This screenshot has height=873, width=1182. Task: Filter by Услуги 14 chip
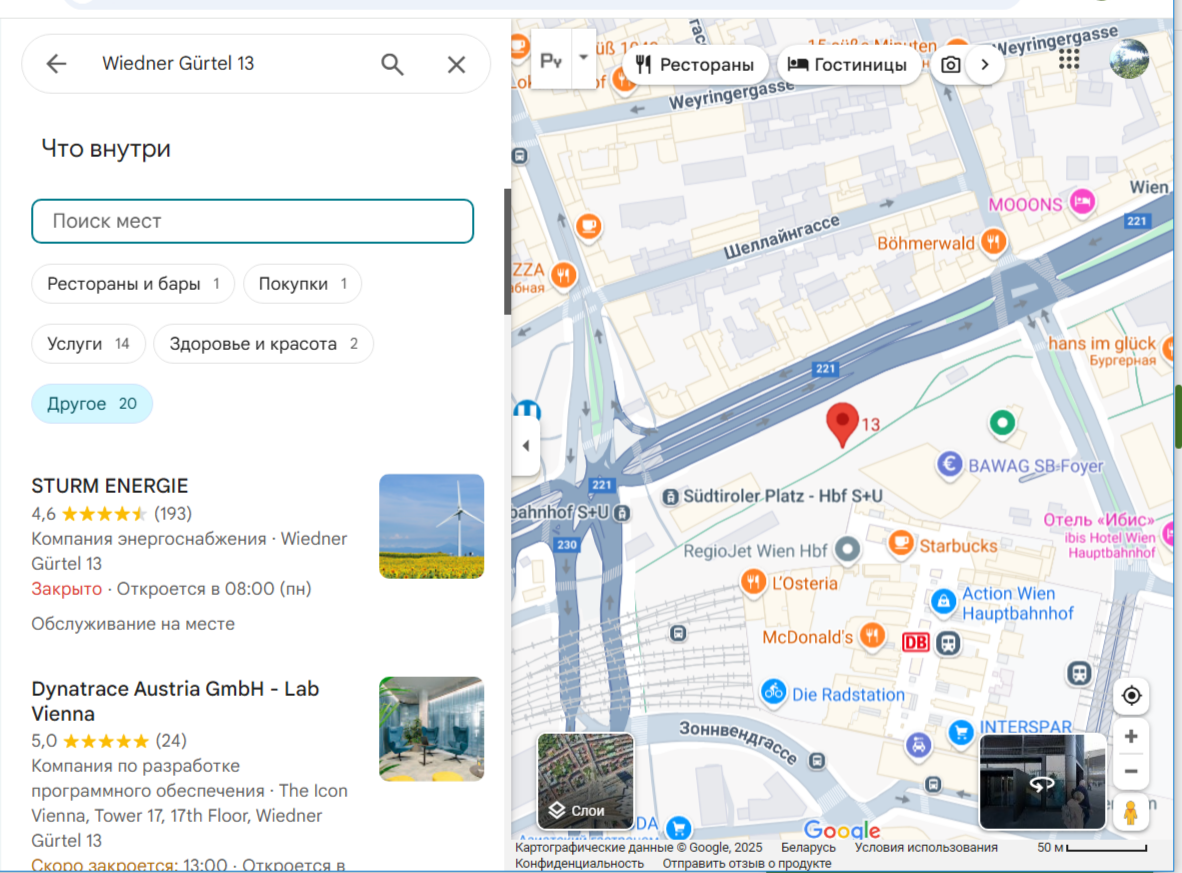88,344
